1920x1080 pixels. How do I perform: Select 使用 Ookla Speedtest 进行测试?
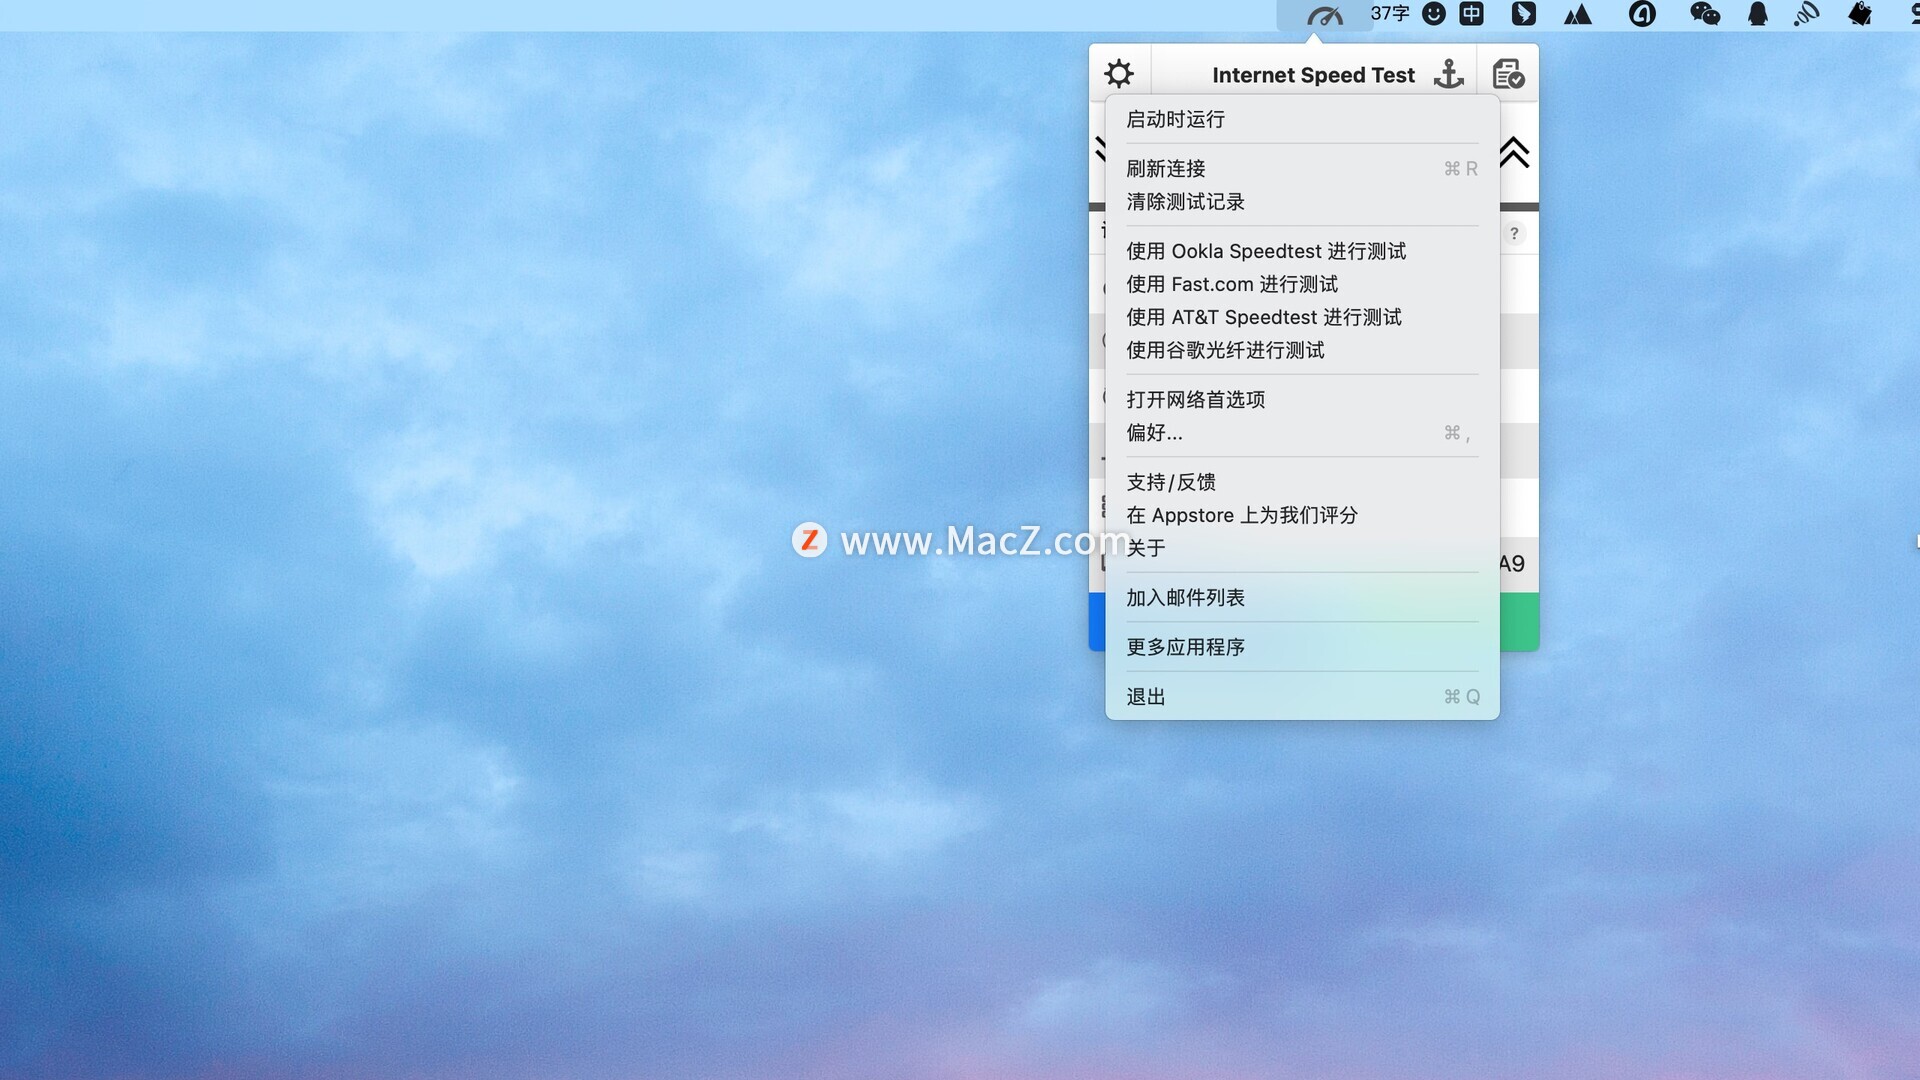1302,251
